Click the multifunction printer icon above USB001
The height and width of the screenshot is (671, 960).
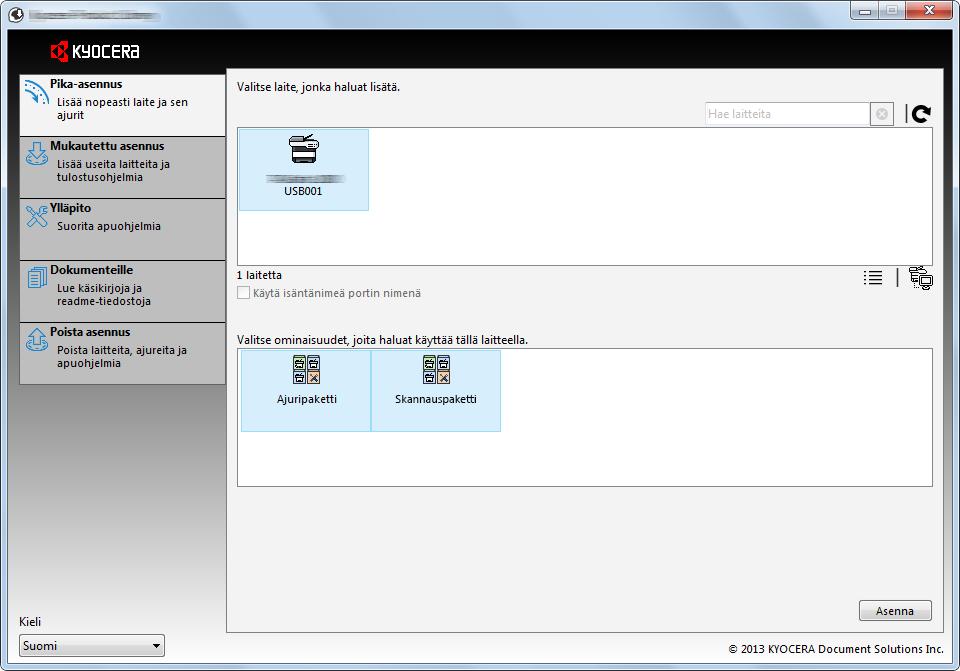point(304,149)
